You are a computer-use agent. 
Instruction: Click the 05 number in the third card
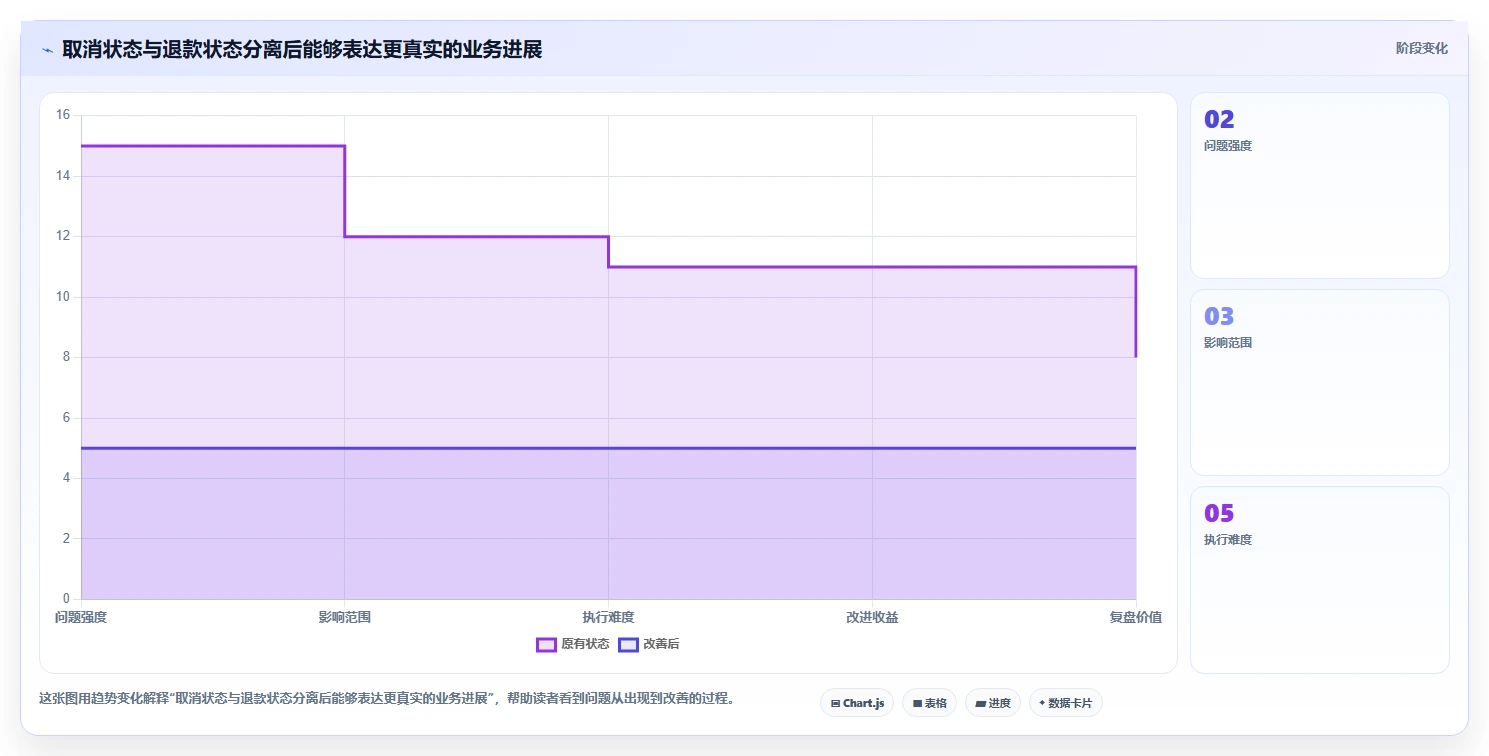pos(1219,514)
